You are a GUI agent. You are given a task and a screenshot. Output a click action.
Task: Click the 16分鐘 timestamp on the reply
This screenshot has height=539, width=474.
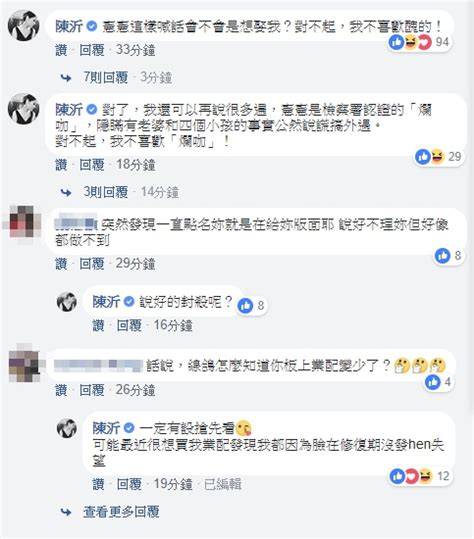click(173, 325)
